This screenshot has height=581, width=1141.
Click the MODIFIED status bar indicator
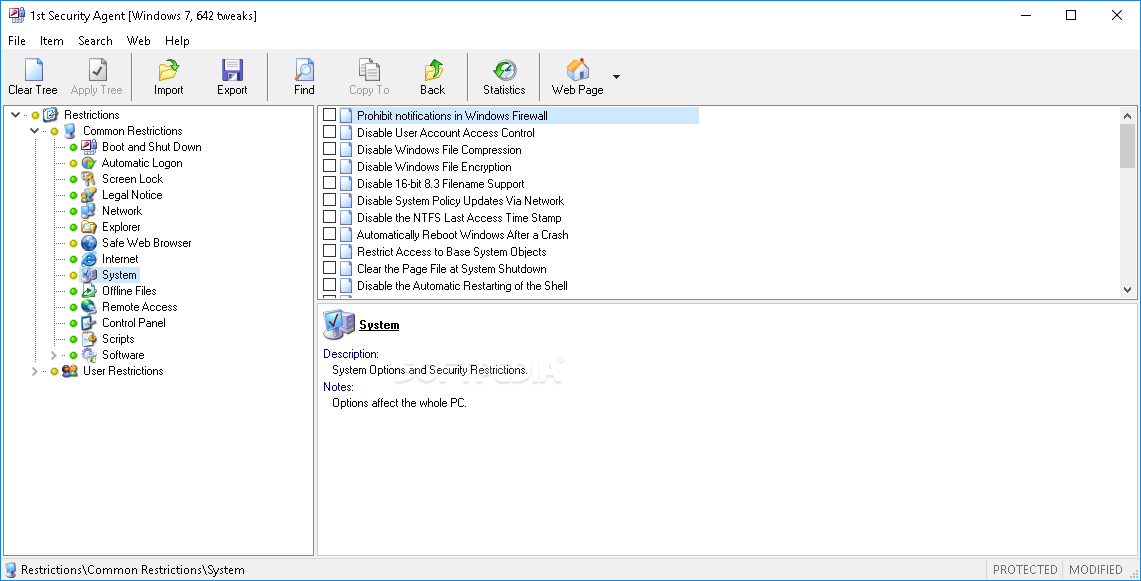[x=1095, y=569]
